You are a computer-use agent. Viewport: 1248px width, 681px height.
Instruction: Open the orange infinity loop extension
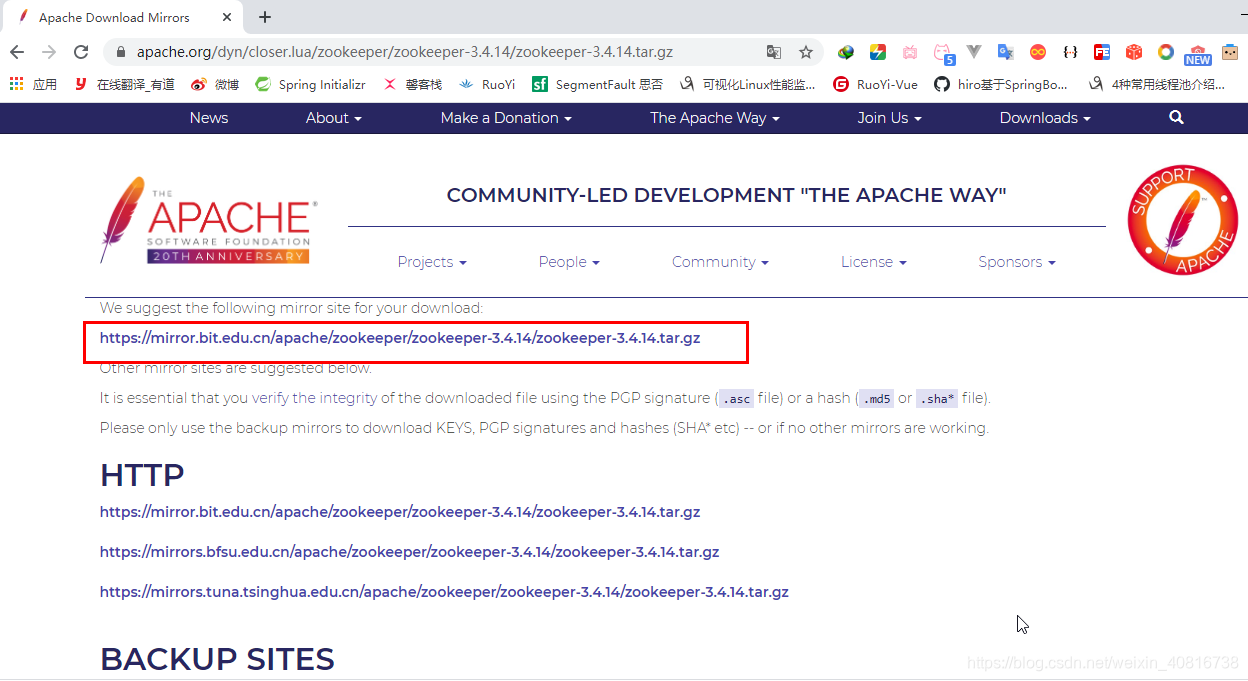point(1038,52)
